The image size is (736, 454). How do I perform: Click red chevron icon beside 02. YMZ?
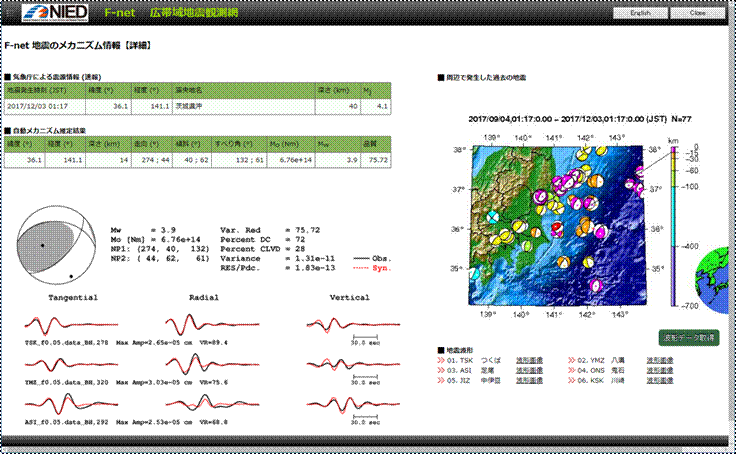(571, 361)
